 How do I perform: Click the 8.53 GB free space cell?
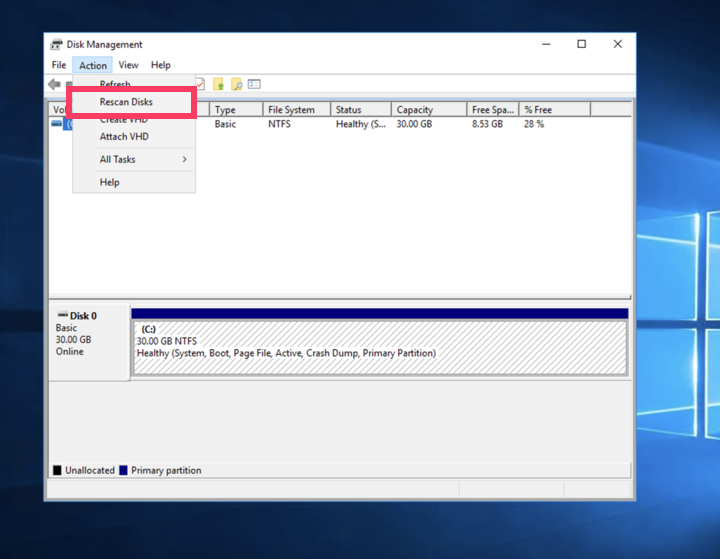coord(487,124)
